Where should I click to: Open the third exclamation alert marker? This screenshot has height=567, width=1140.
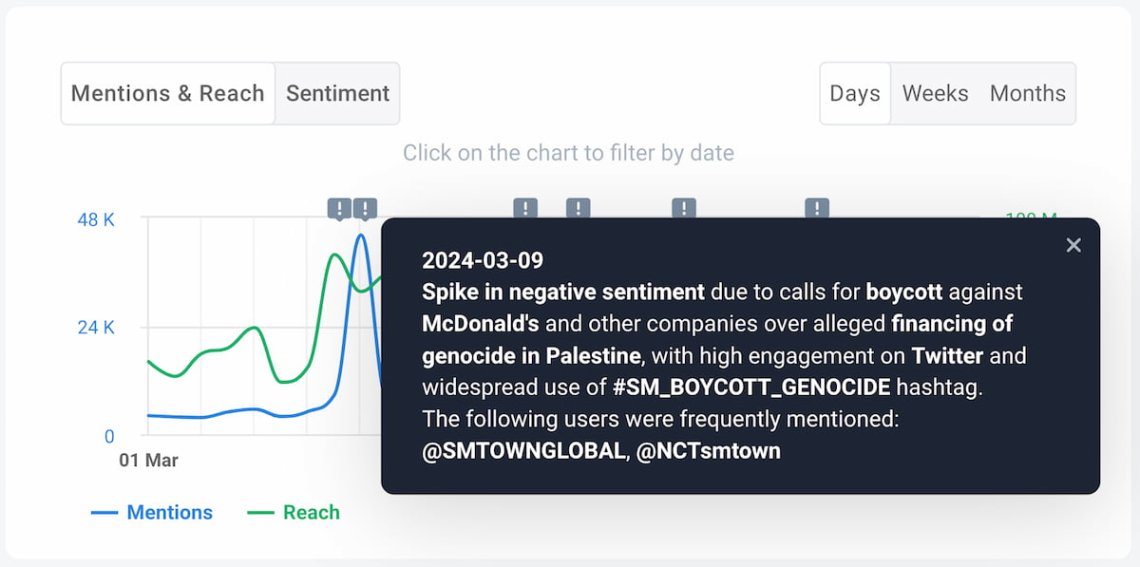(526, 208)
